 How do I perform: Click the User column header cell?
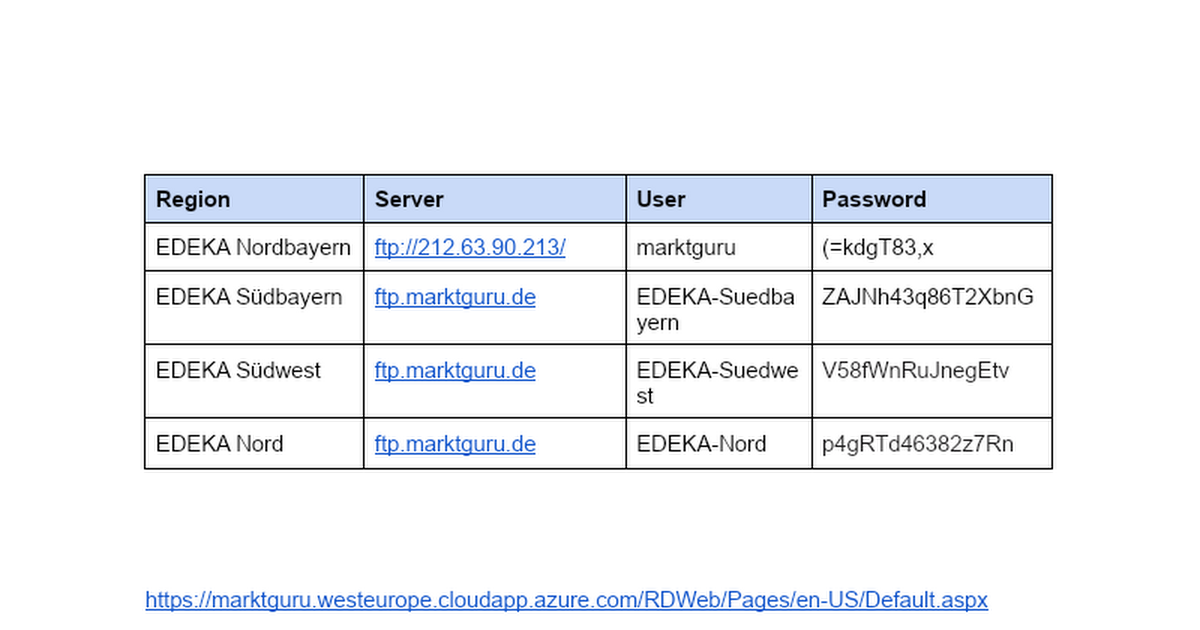pyautogui.click(x=718, y=199)
